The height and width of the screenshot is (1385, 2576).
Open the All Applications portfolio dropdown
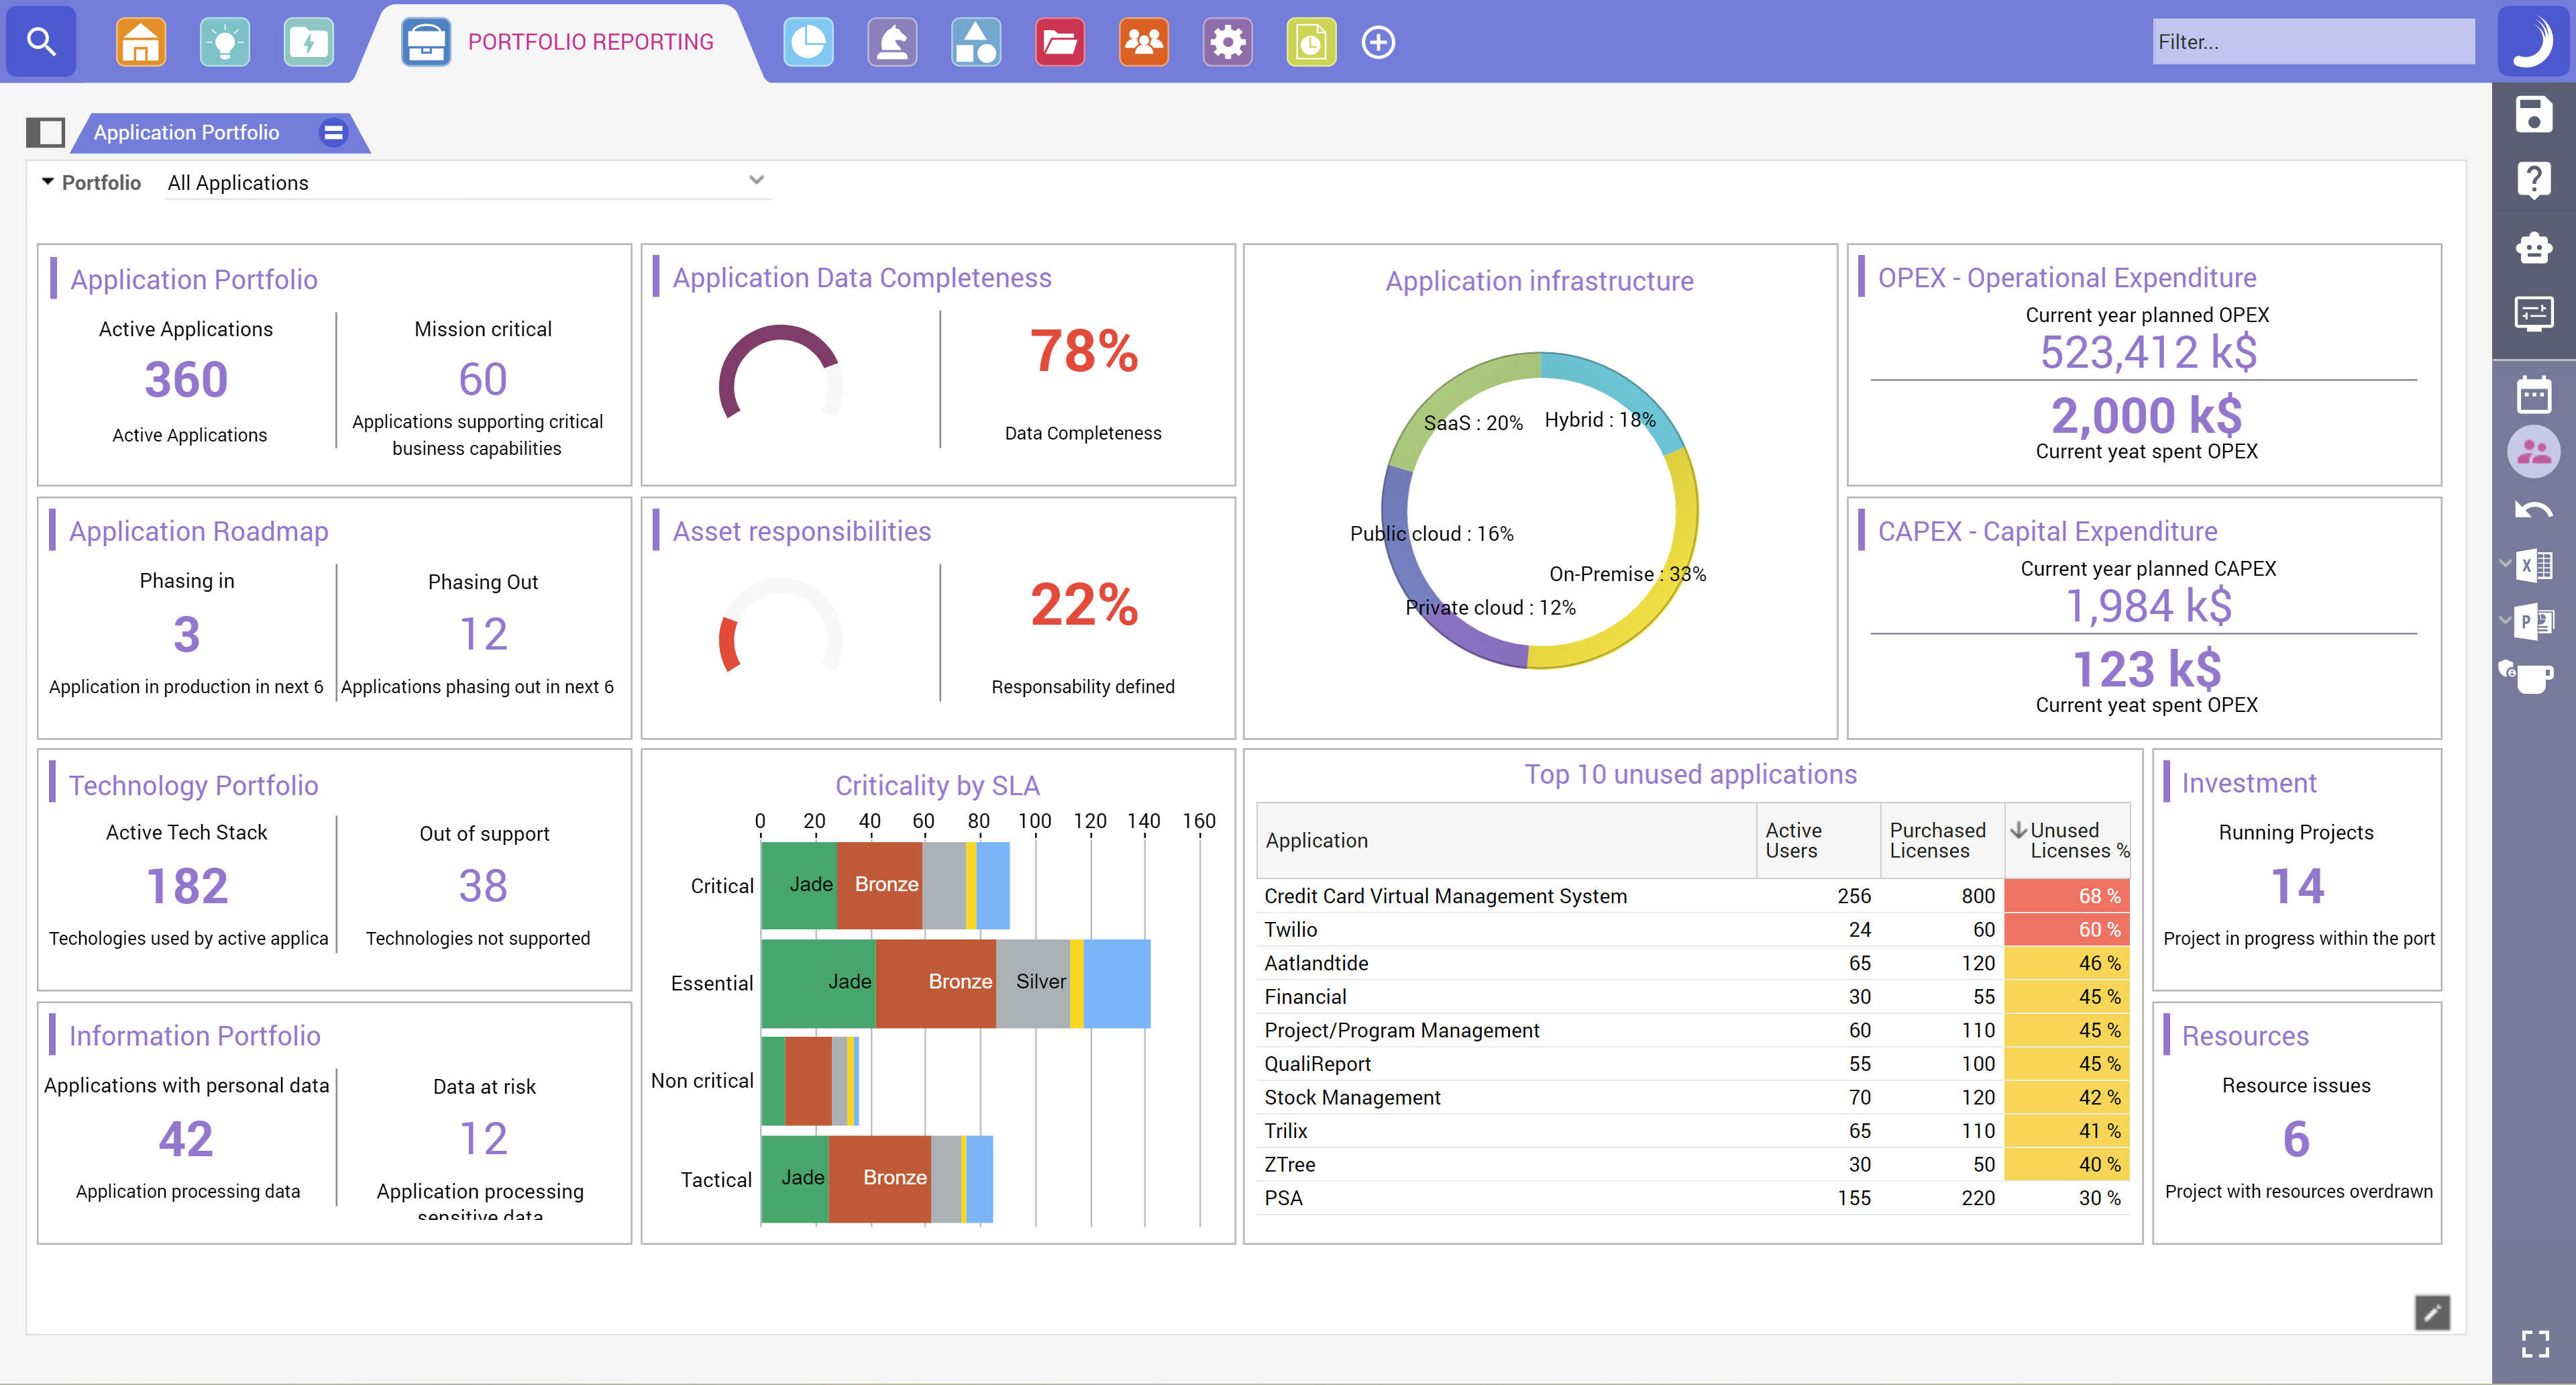tap(466, 182)
